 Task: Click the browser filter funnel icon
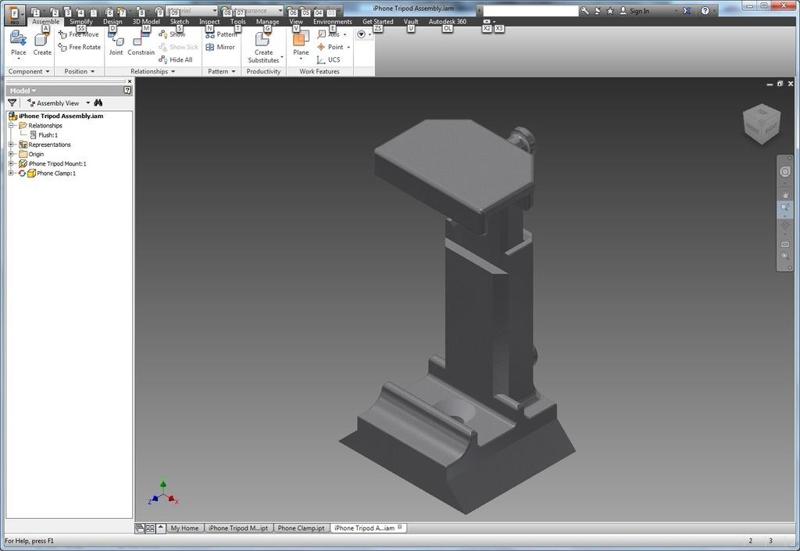click(x=12, y=102)
